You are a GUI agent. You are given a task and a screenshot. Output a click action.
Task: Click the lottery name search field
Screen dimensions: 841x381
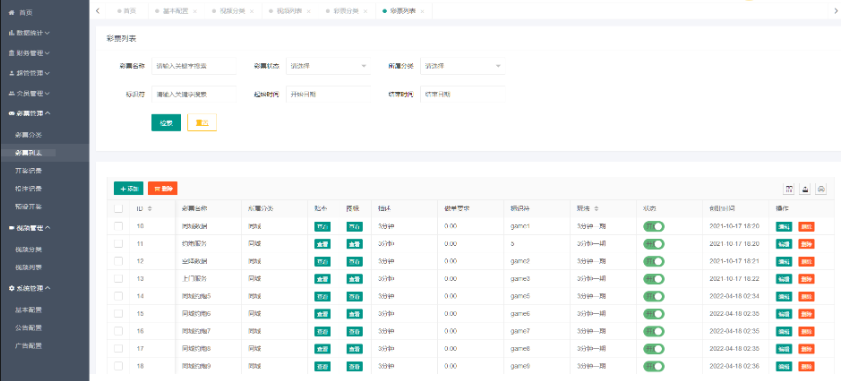[194, 65]
